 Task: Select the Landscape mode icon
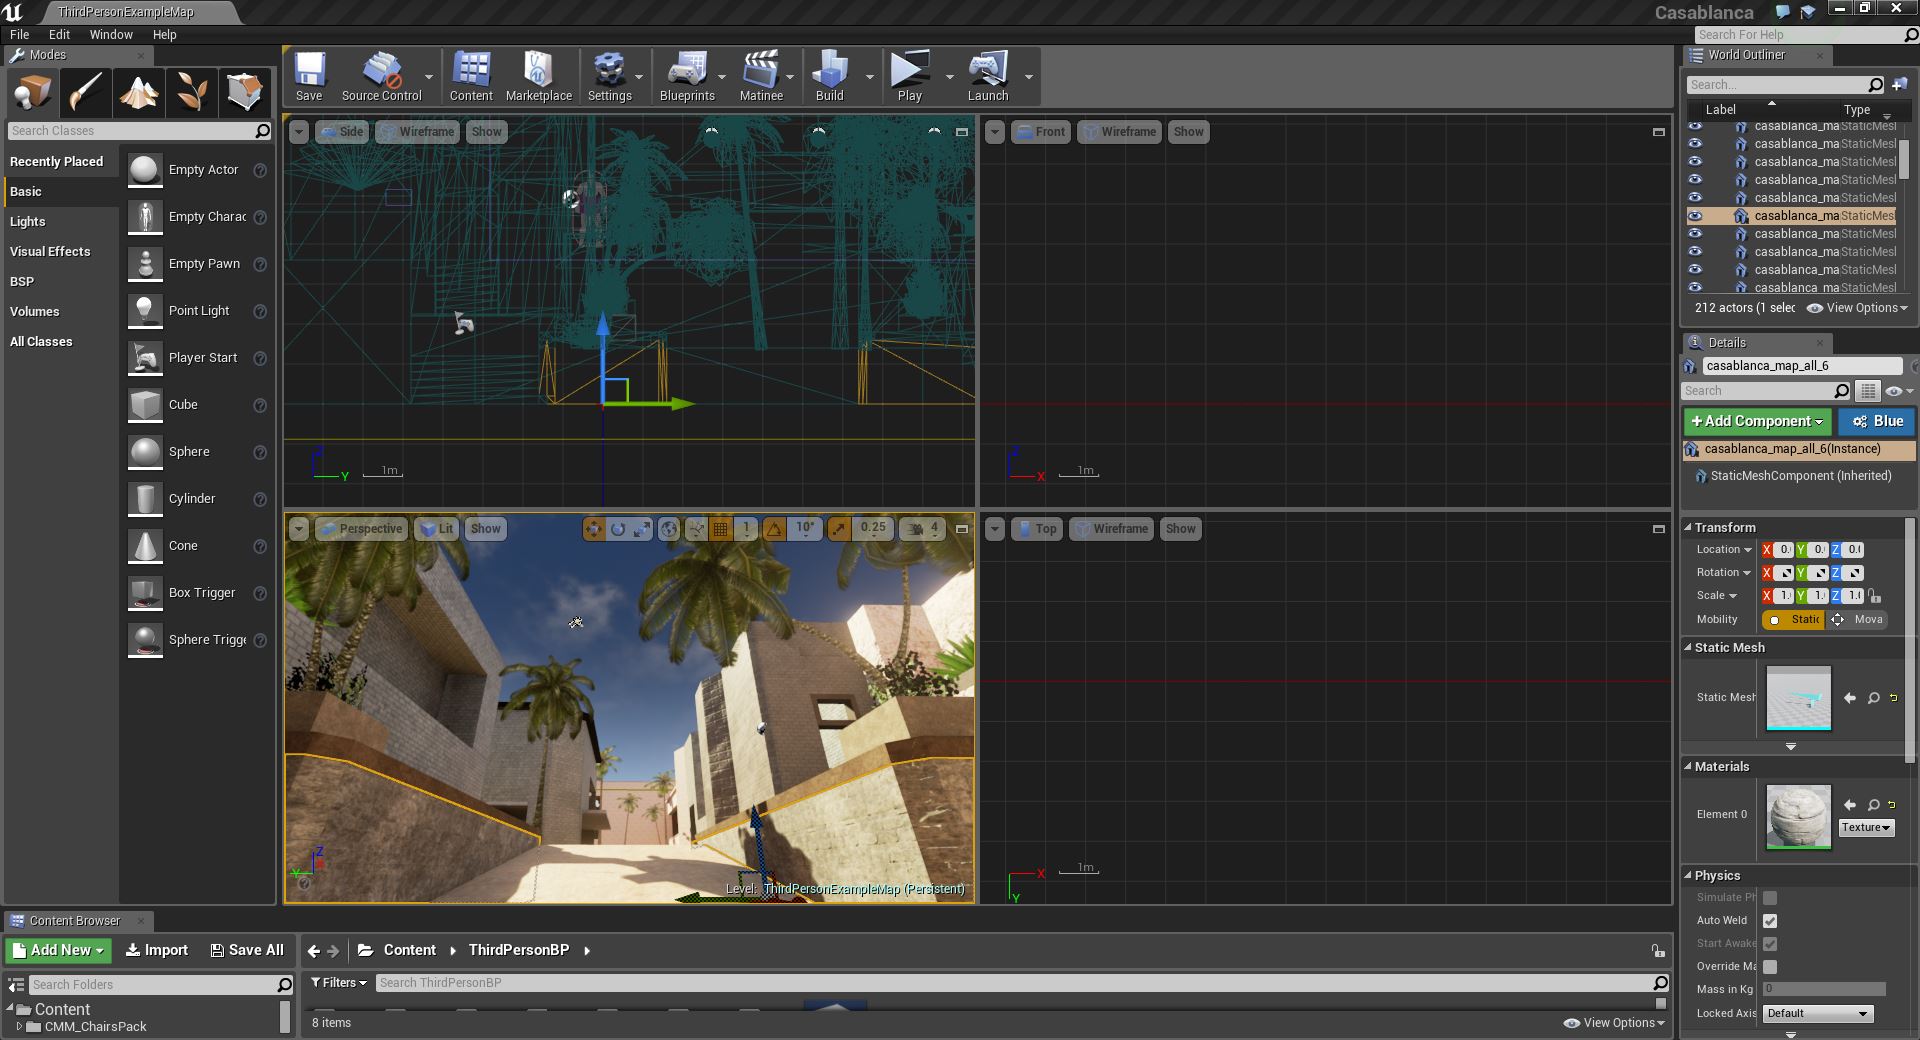[x=139, y=93]
